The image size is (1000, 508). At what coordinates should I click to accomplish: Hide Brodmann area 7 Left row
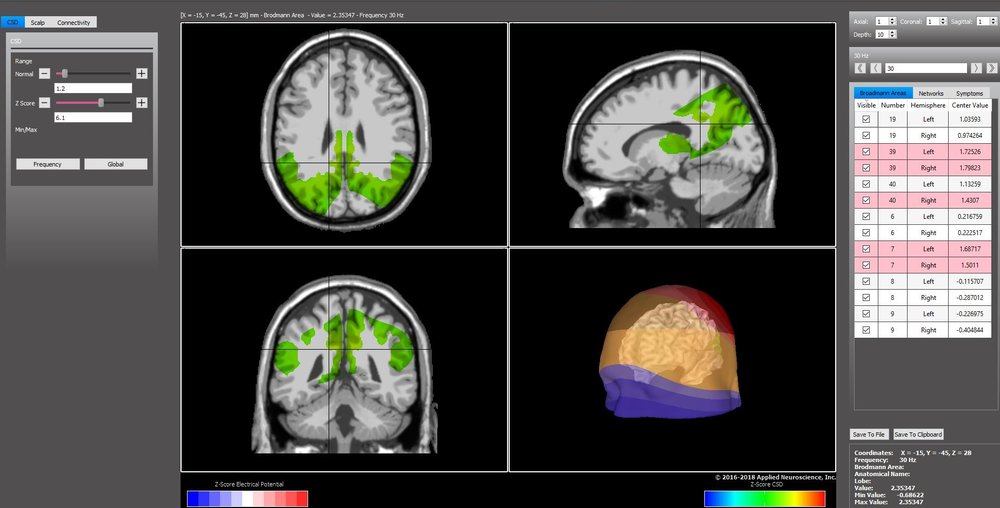click(866, 249)
